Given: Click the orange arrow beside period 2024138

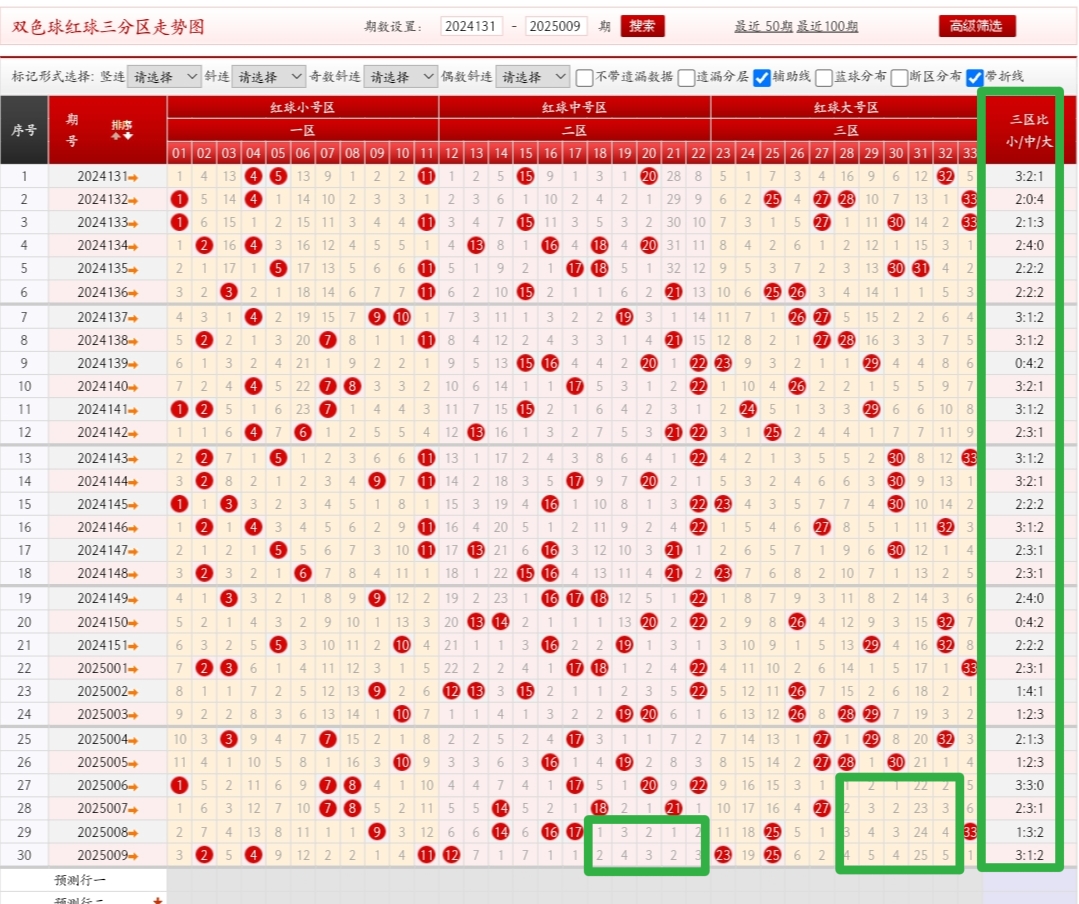Looking at the screenshot, I should 133,341.
